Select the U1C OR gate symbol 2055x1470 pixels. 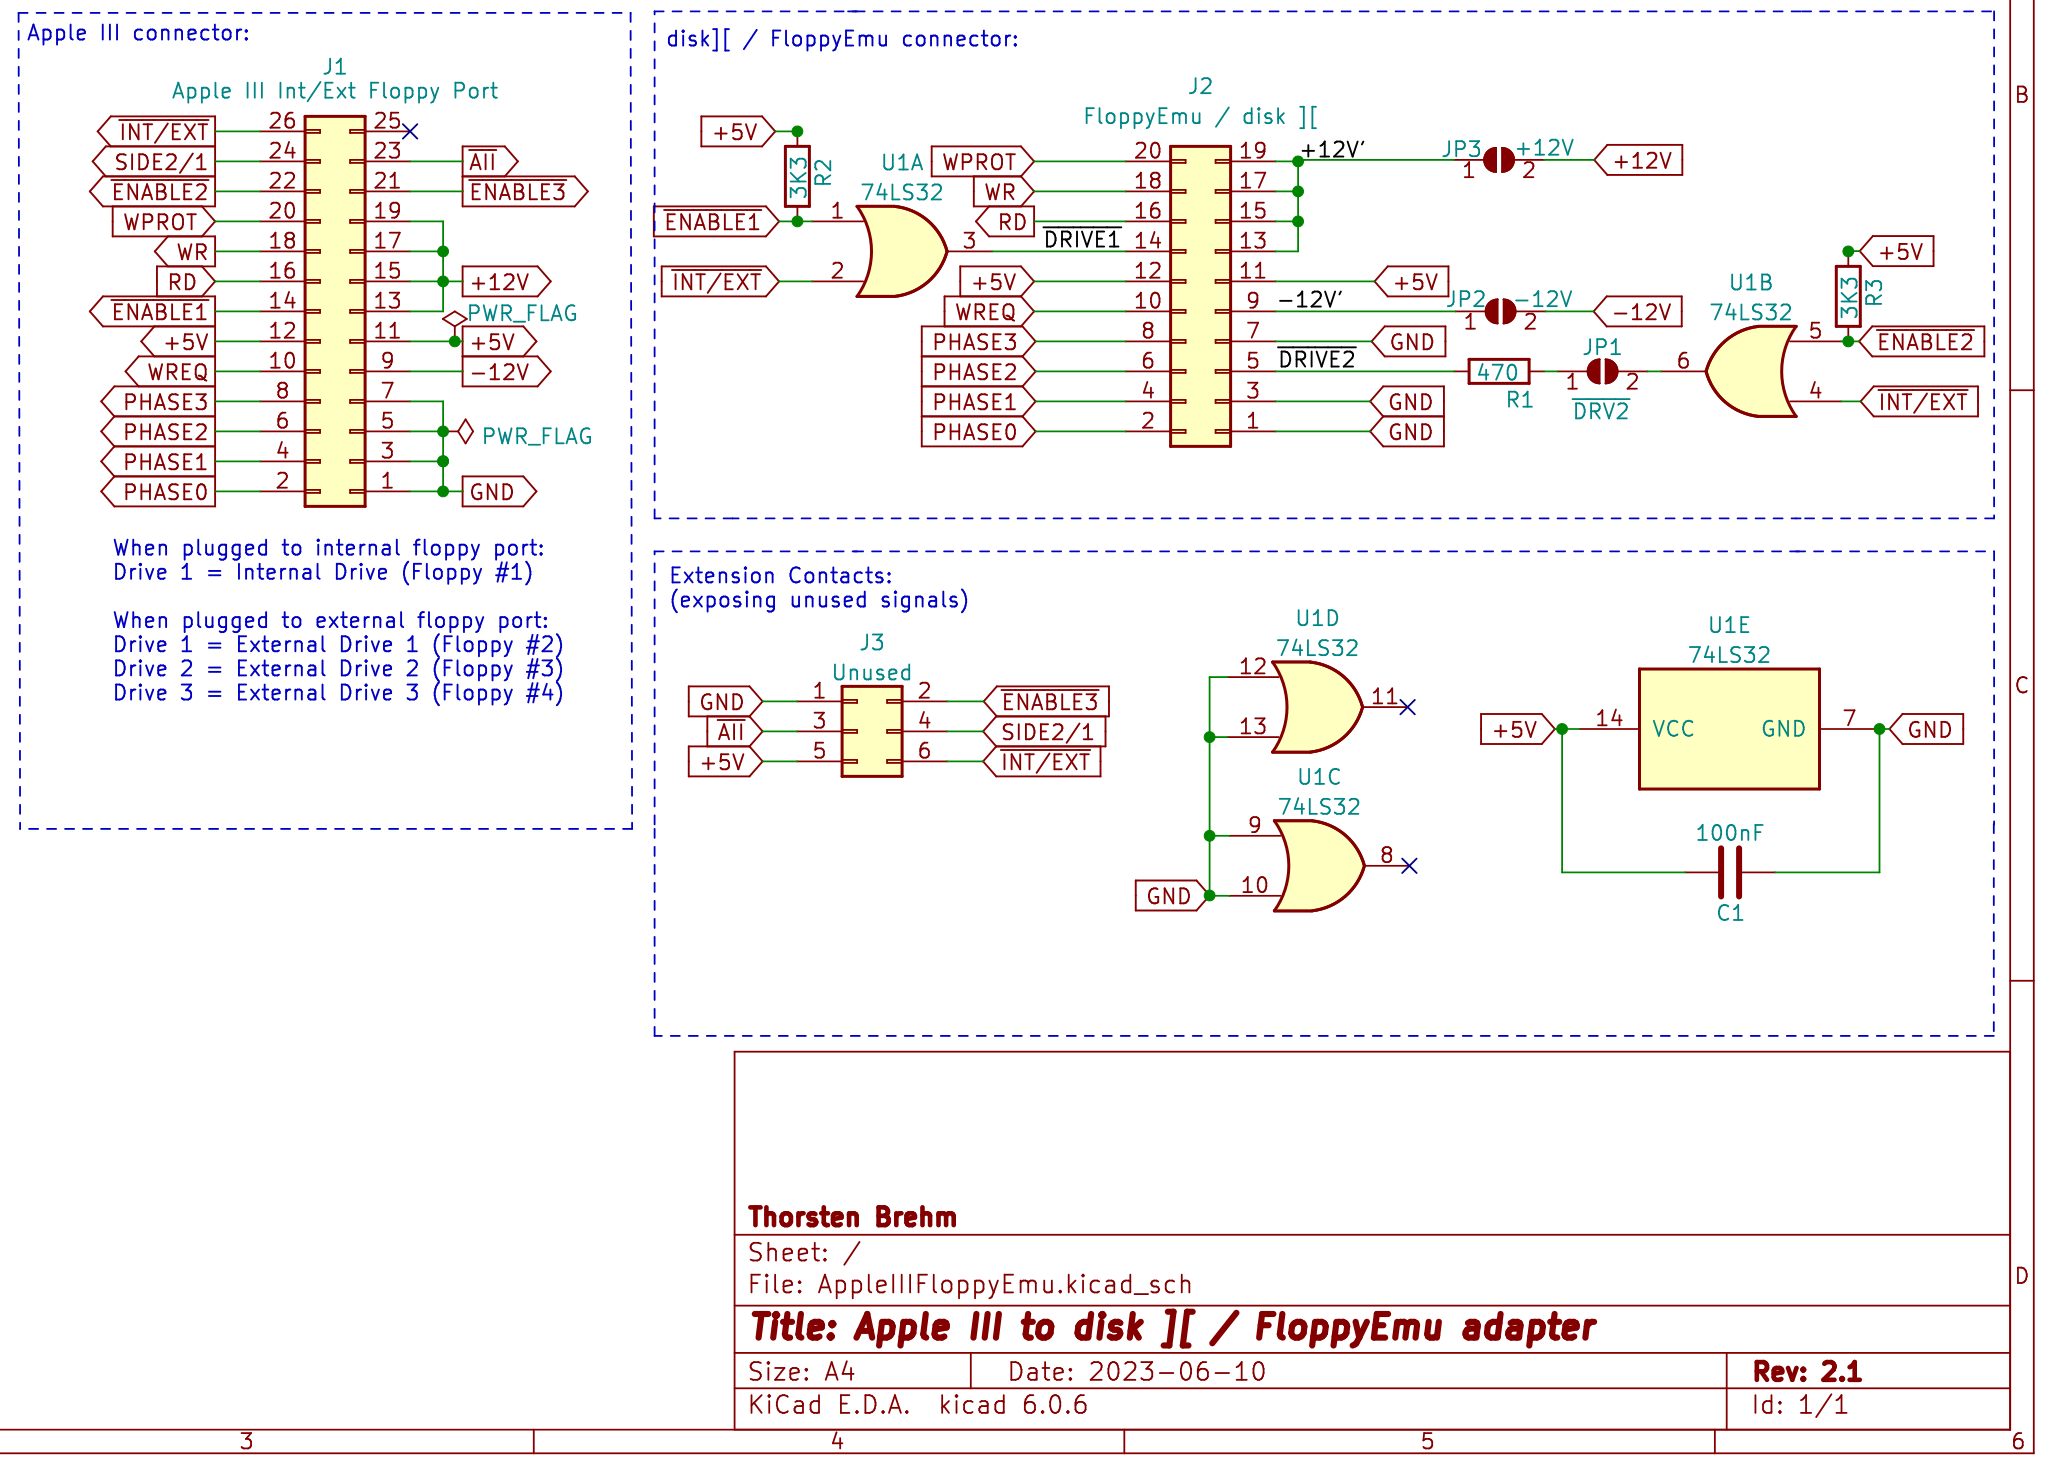[1318, 866]
